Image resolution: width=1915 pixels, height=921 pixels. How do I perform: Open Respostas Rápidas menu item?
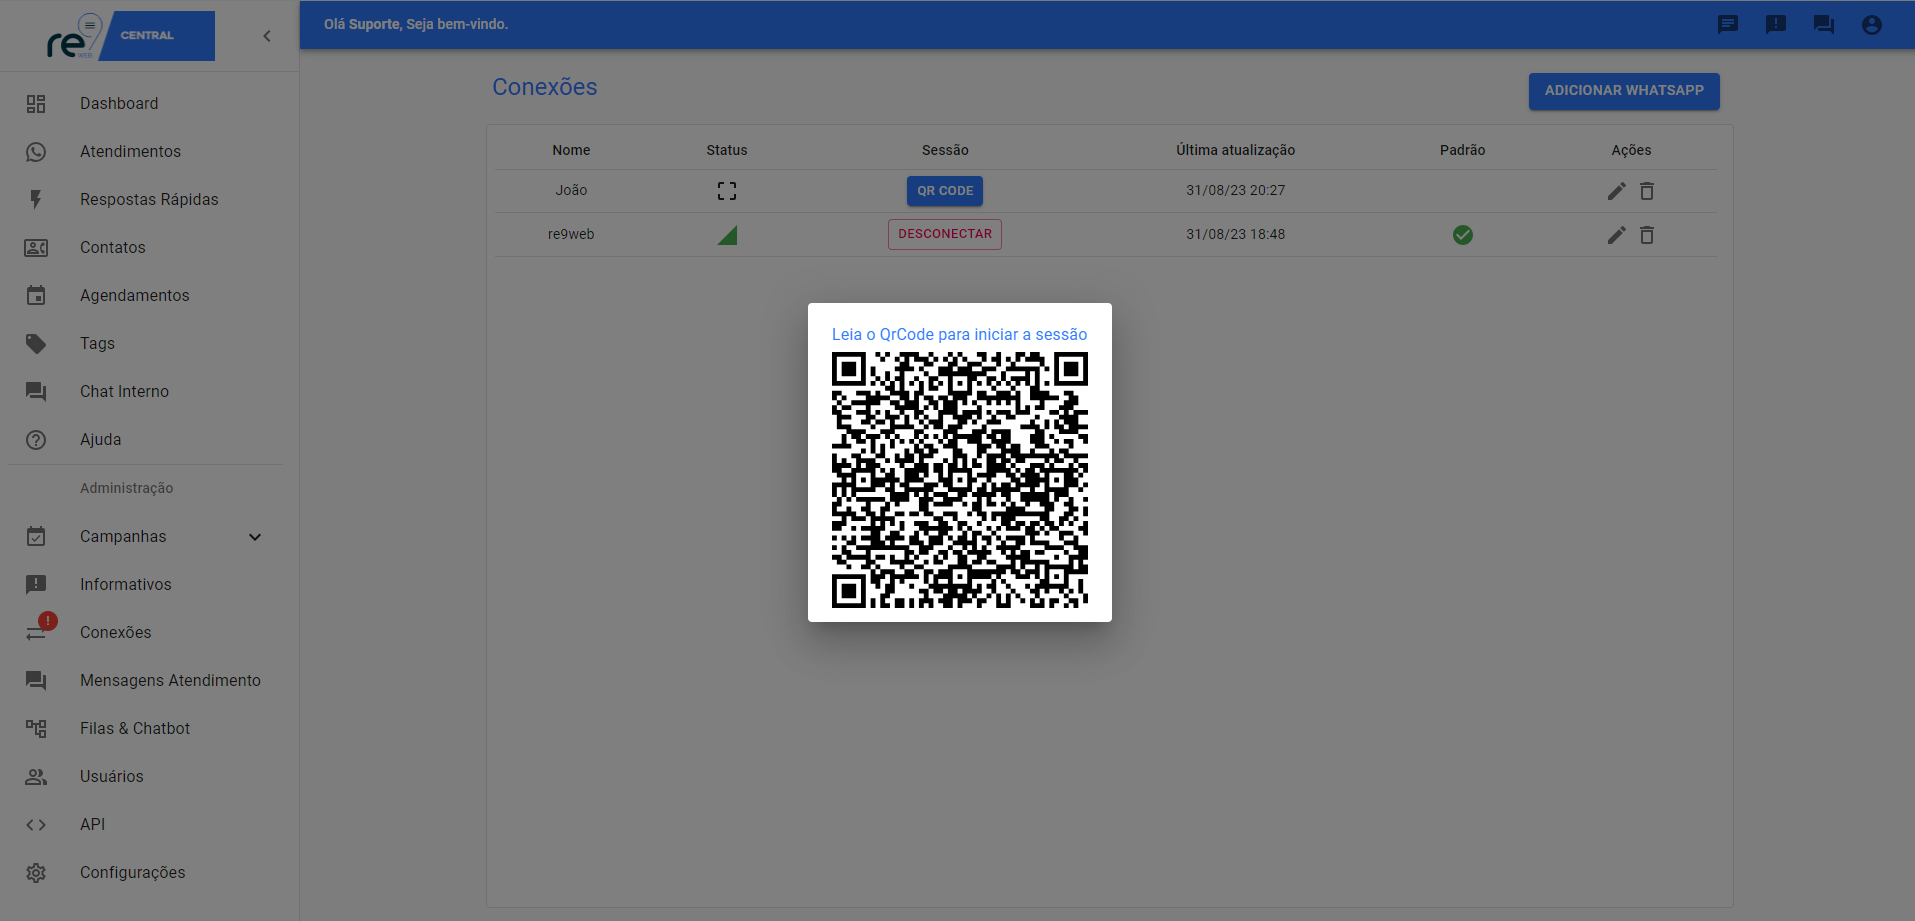coord(150,200)
